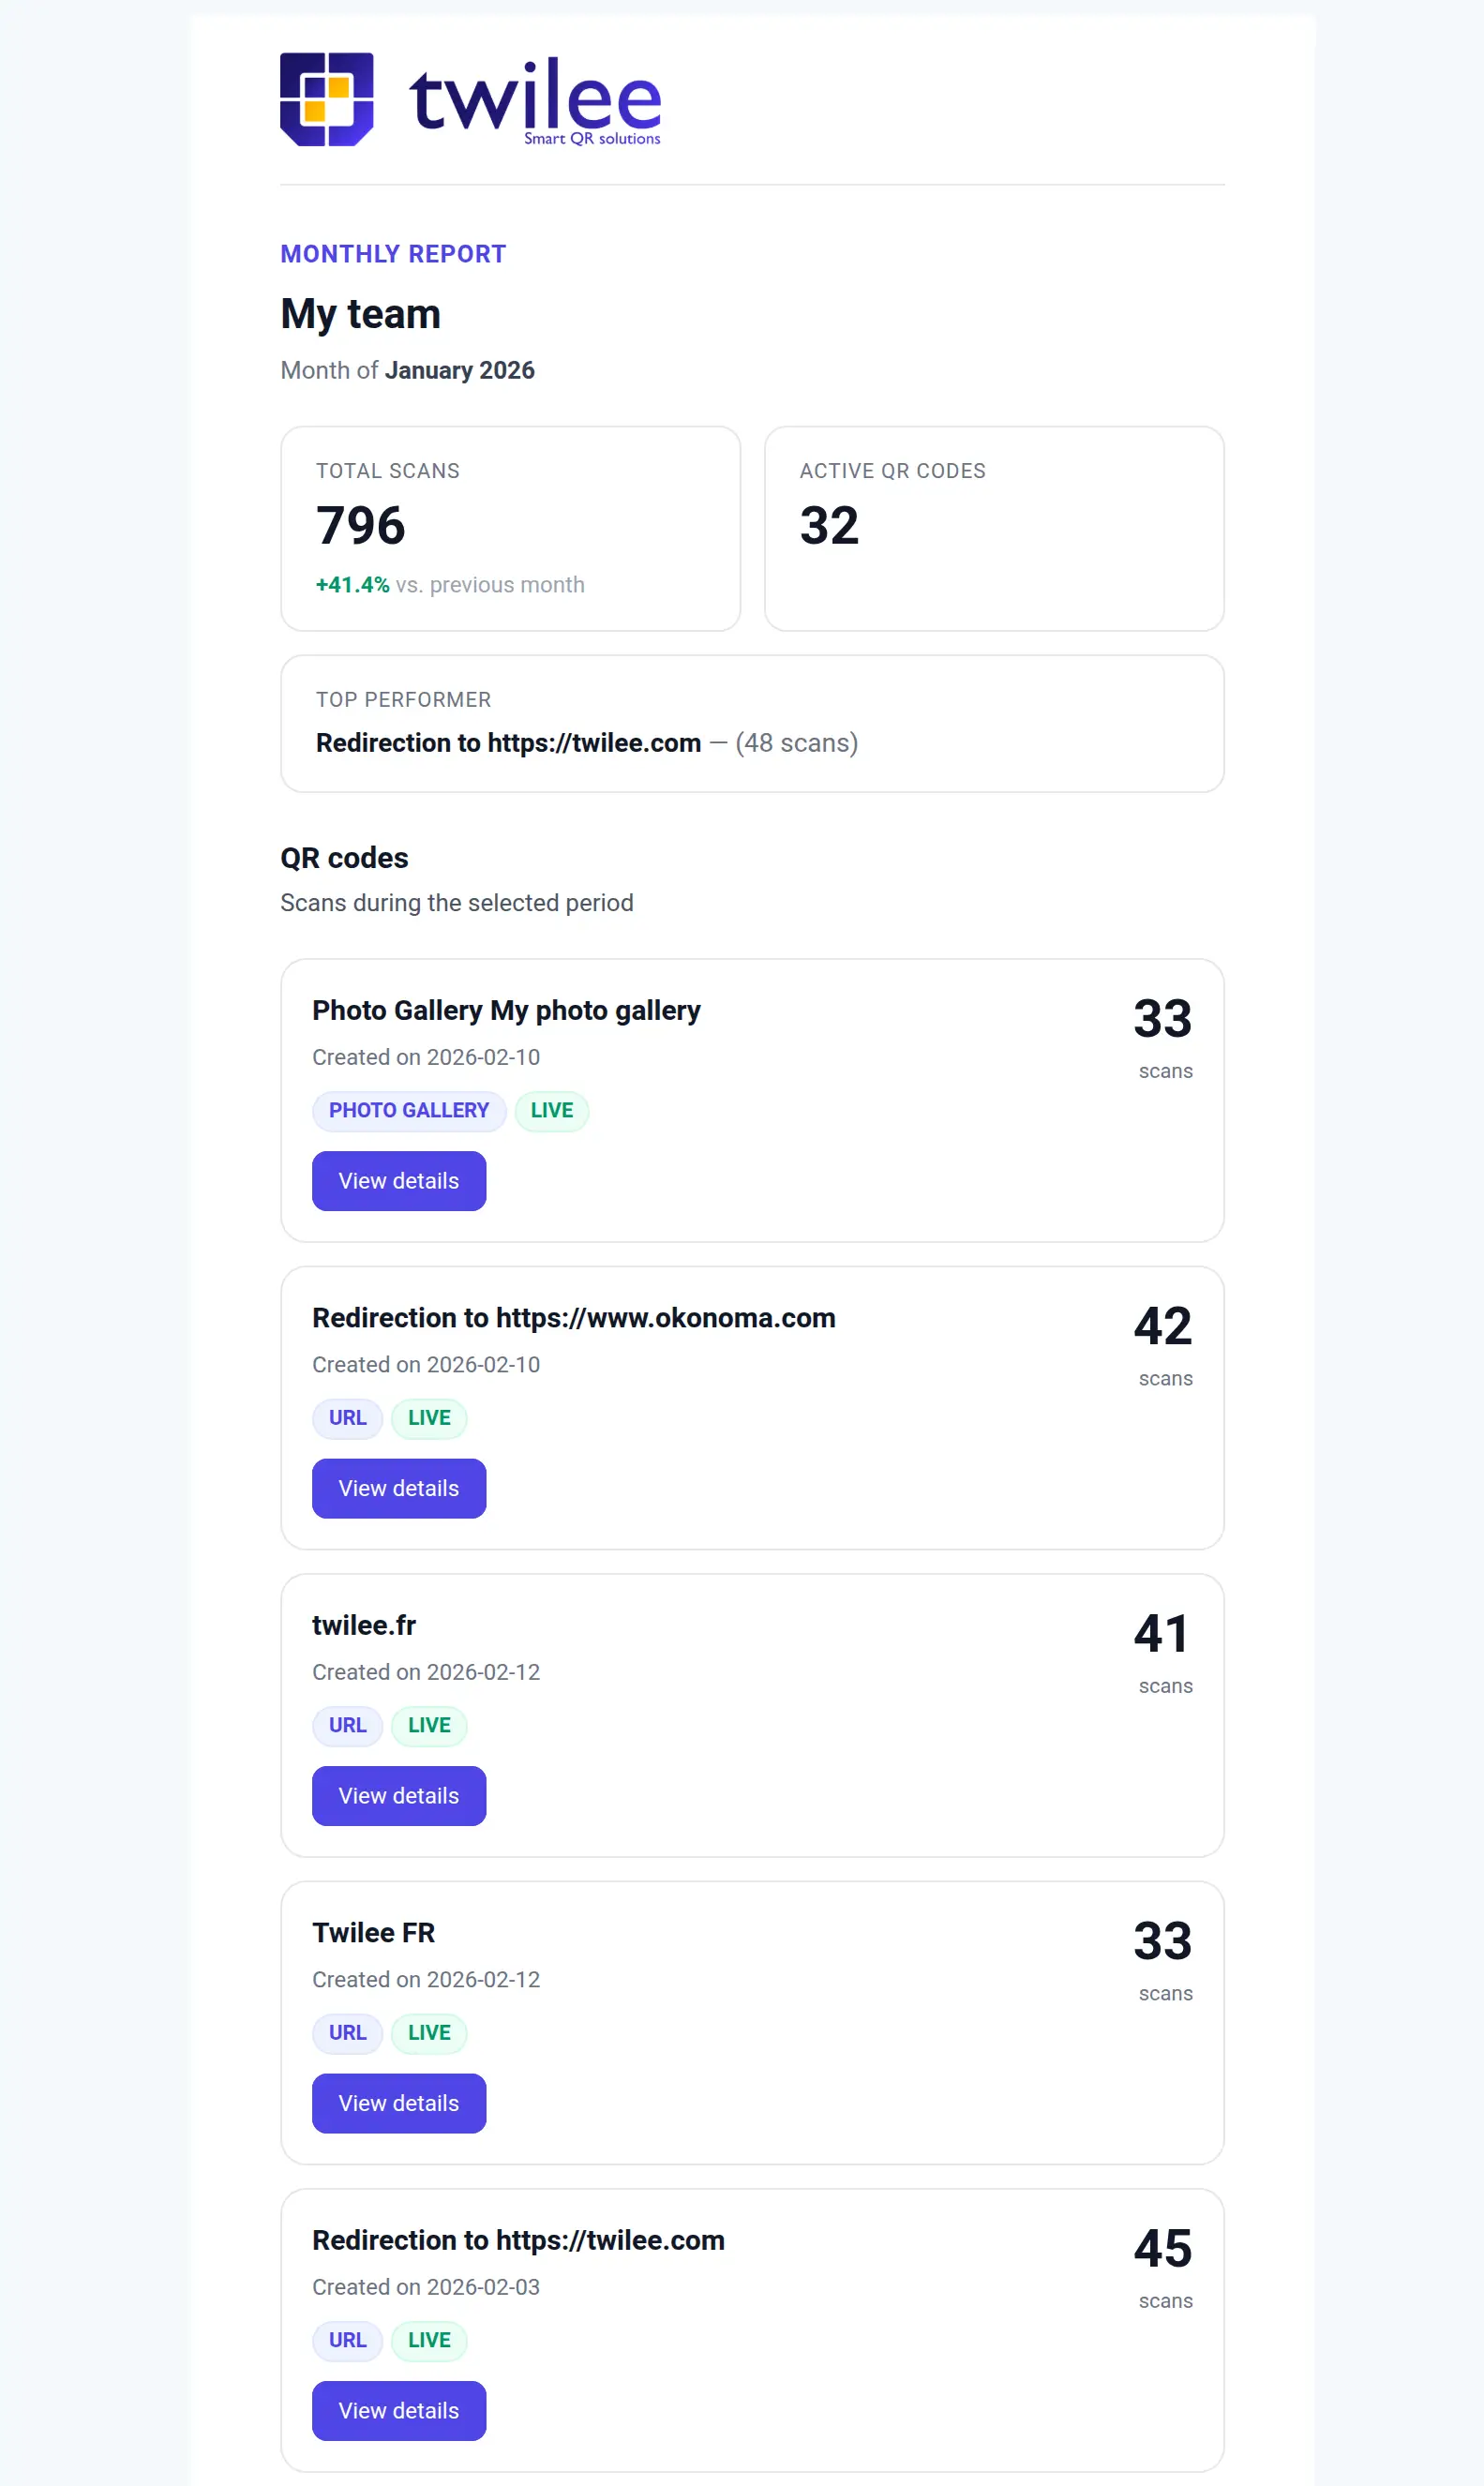
Task: Click the URL badge on the Twilee FR card
Action: click(347, 2032)
